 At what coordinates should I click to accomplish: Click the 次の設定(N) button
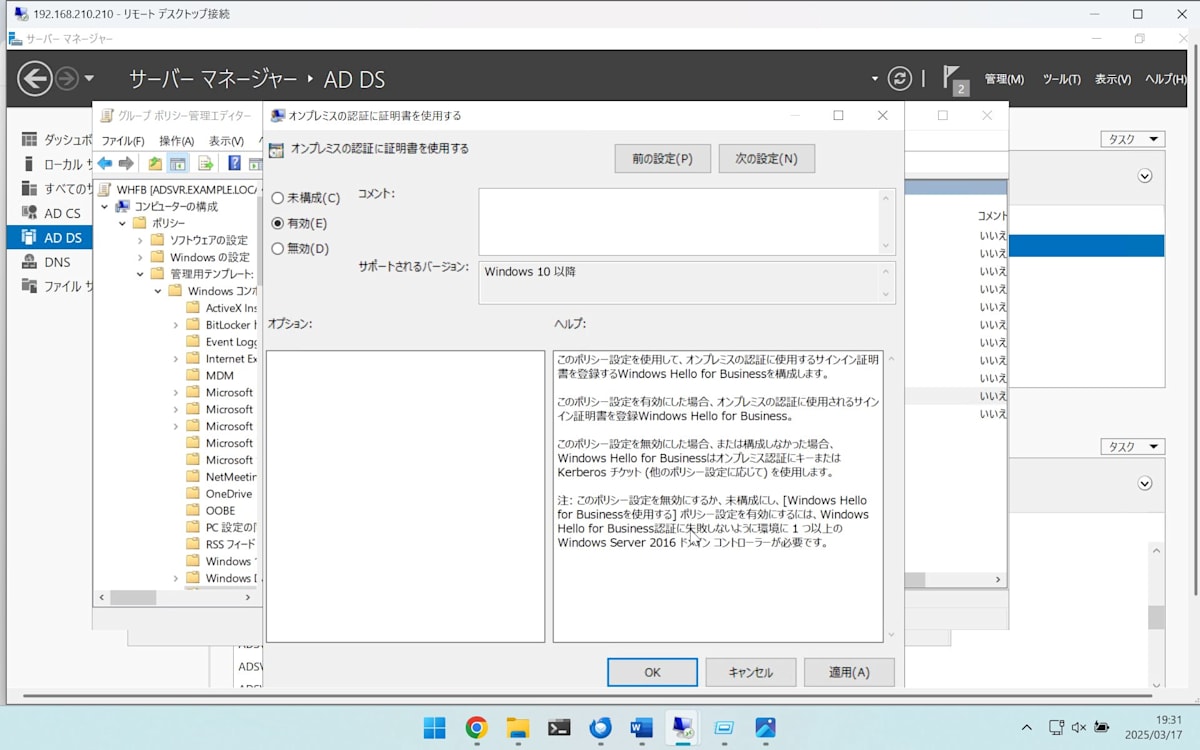(x=766, y=158)
